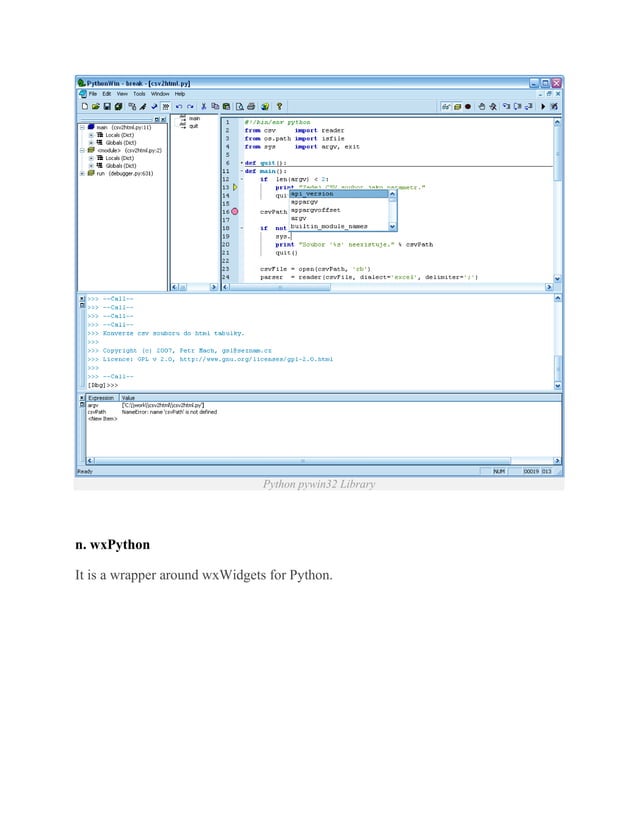Click the Expression column header
Image resolution: width=638 pixels, height=826 pixels.
[x=102, y=398]
